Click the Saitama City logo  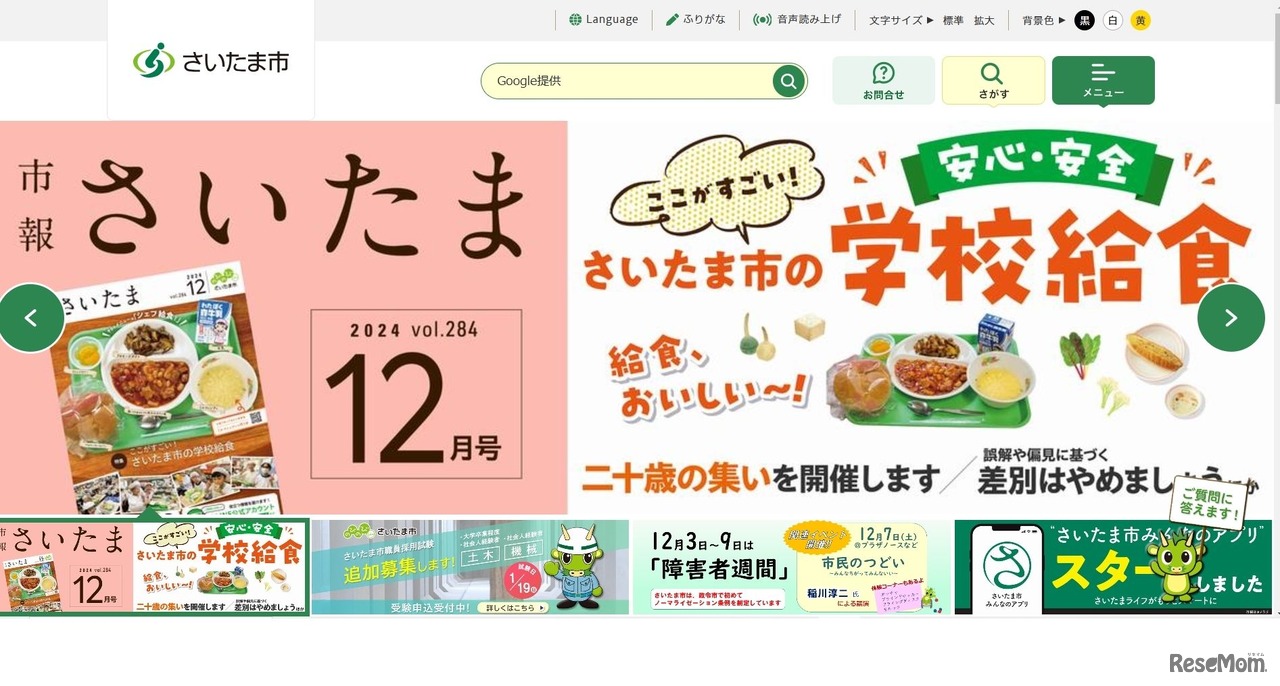coord(211,61)
